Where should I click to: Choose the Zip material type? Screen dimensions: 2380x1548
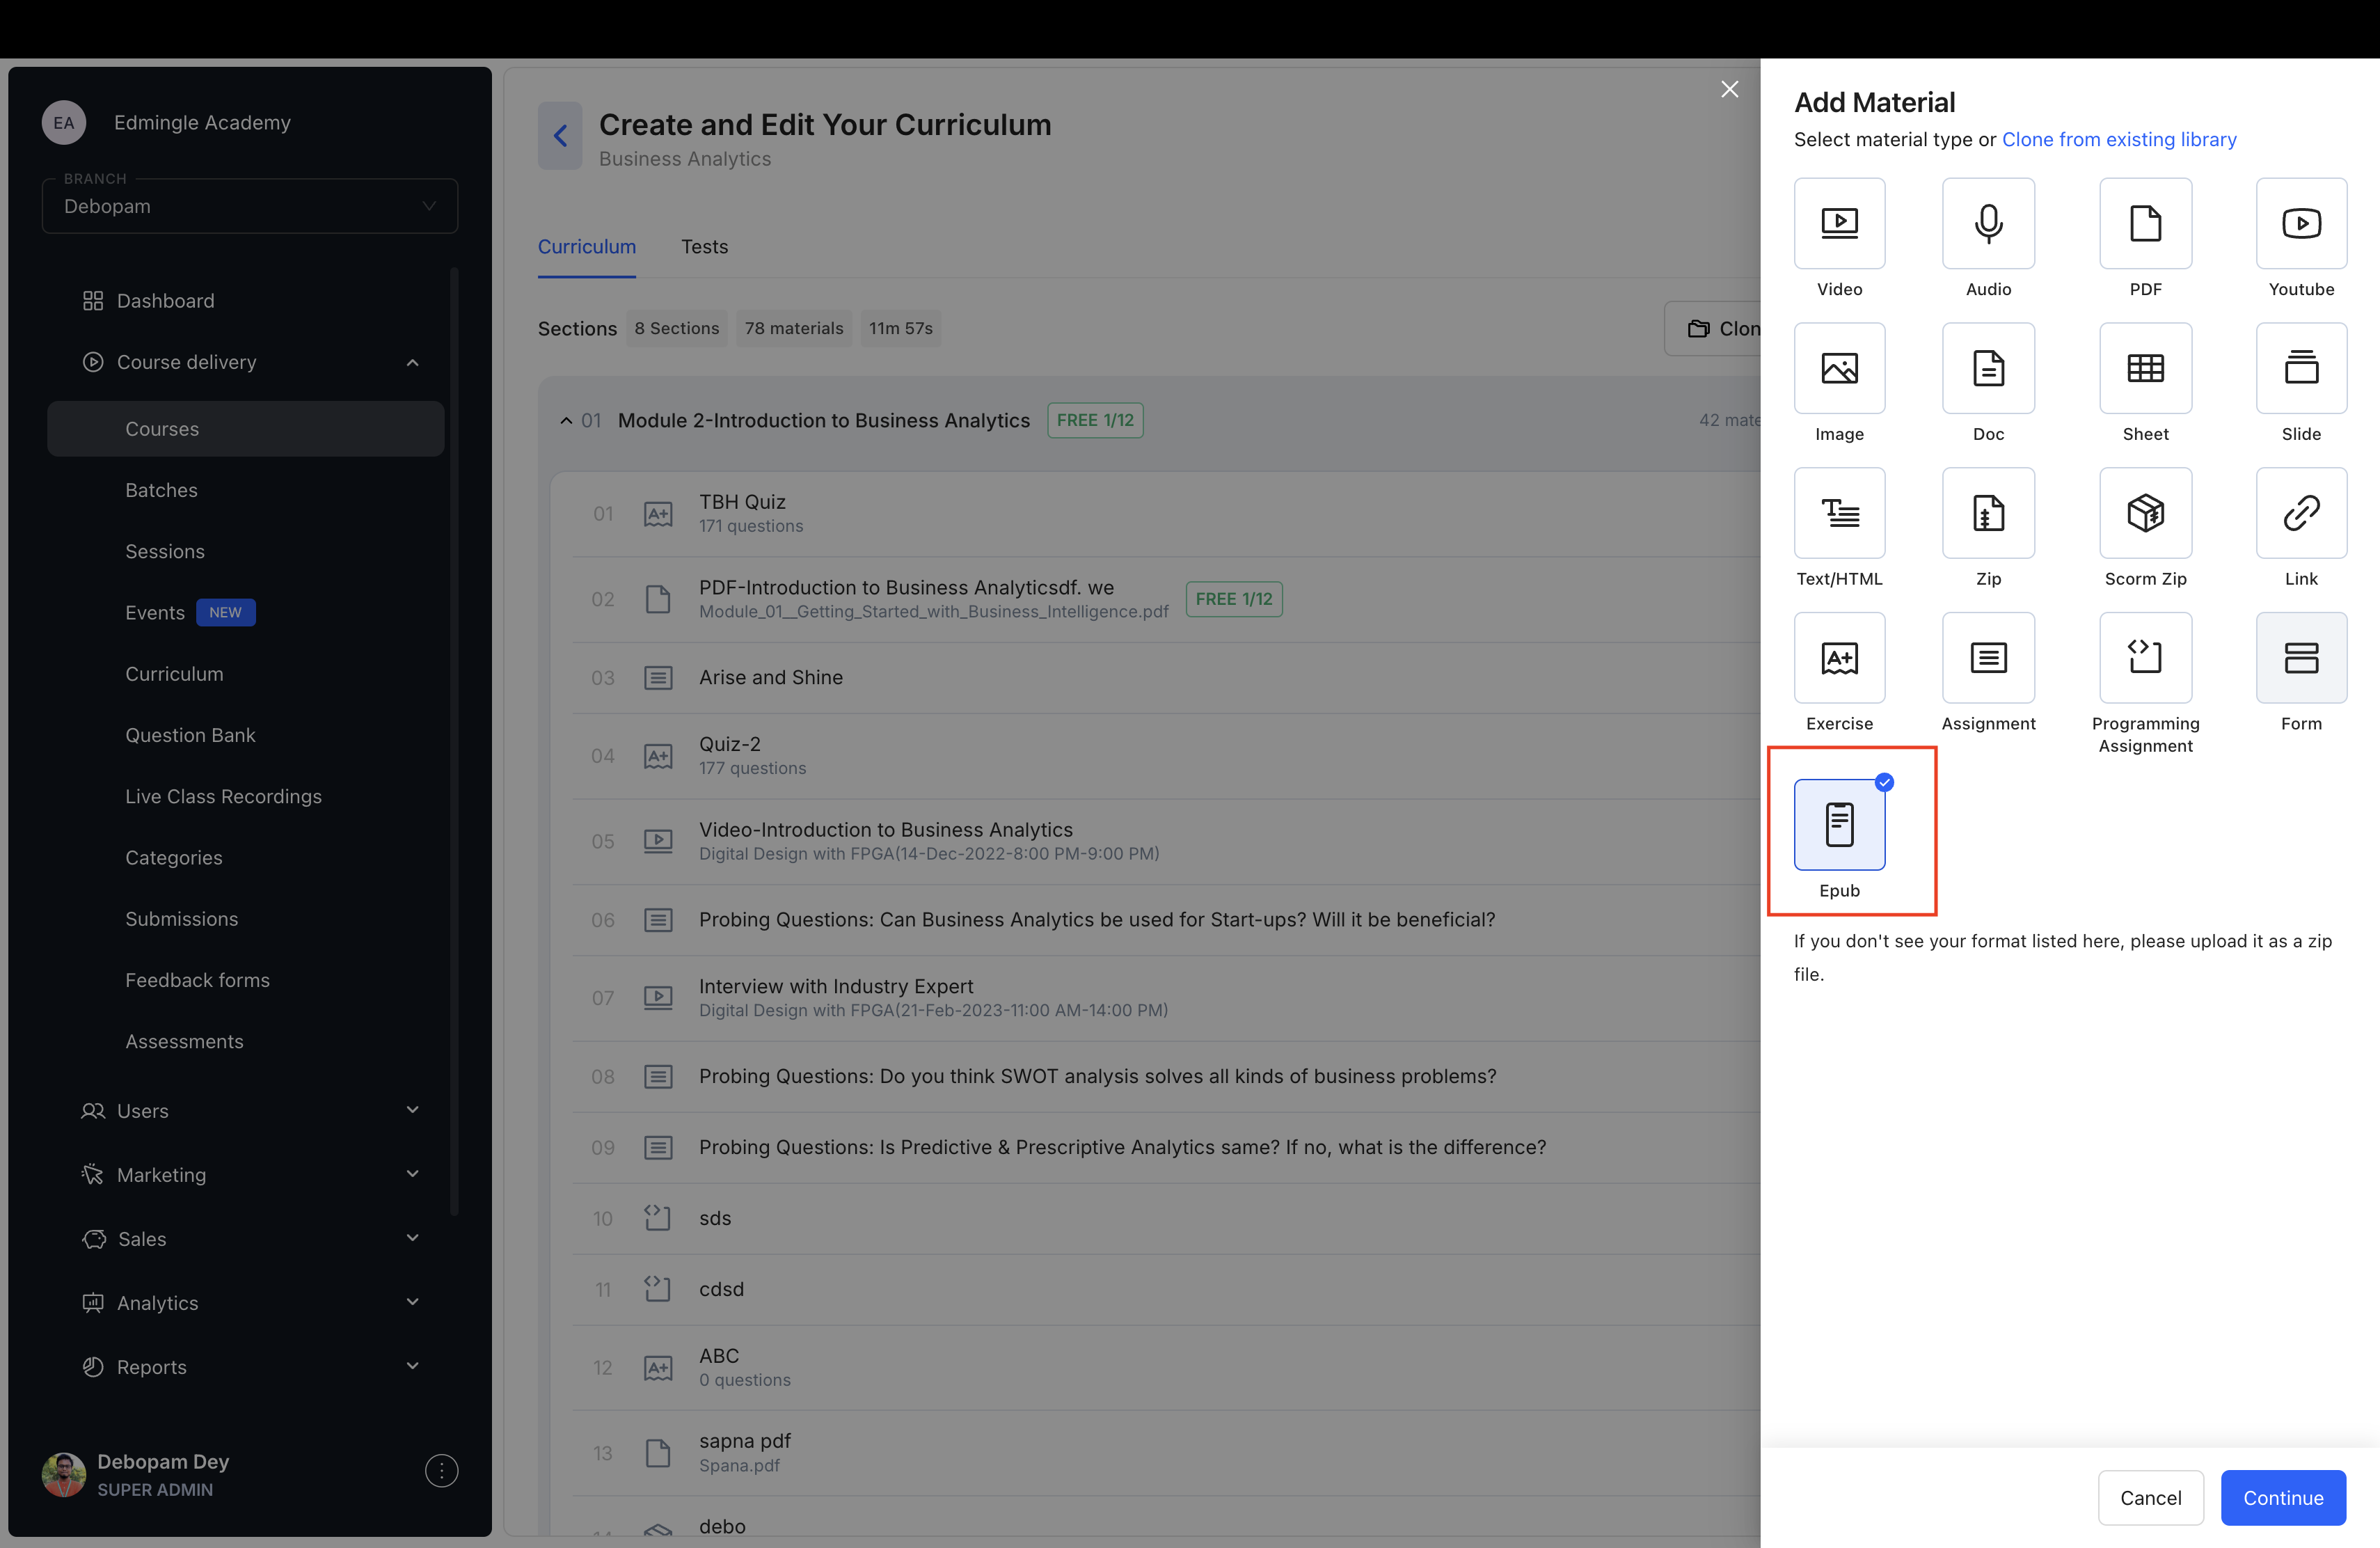(1988, 513)
